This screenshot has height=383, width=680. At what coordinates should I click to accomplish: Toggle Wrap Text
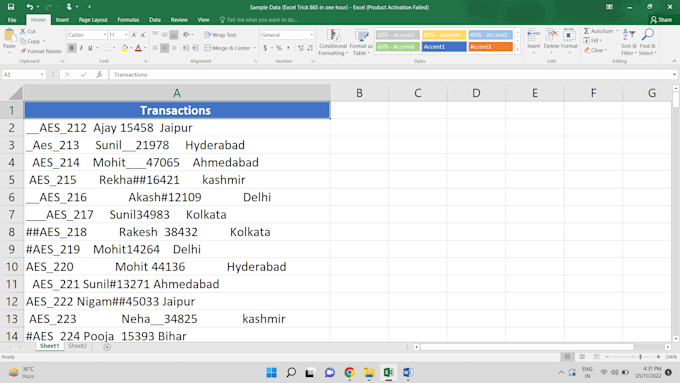coord(220,35)
